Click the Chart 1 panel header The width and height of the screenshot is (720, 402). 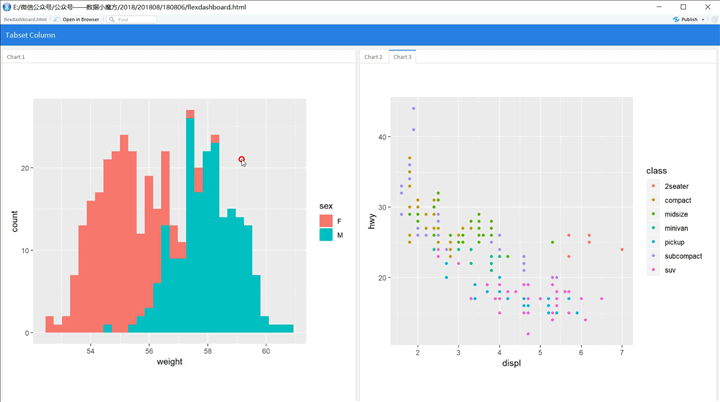tap(16, 57)
